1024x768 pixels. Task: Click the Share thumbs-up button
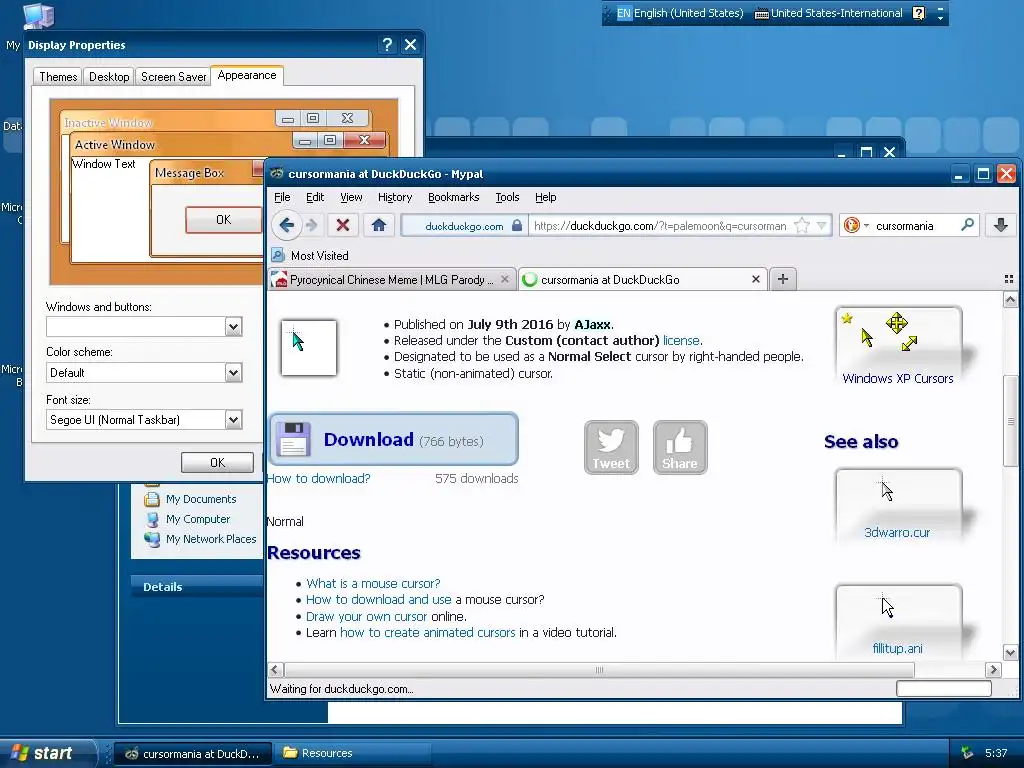[680, 447]
